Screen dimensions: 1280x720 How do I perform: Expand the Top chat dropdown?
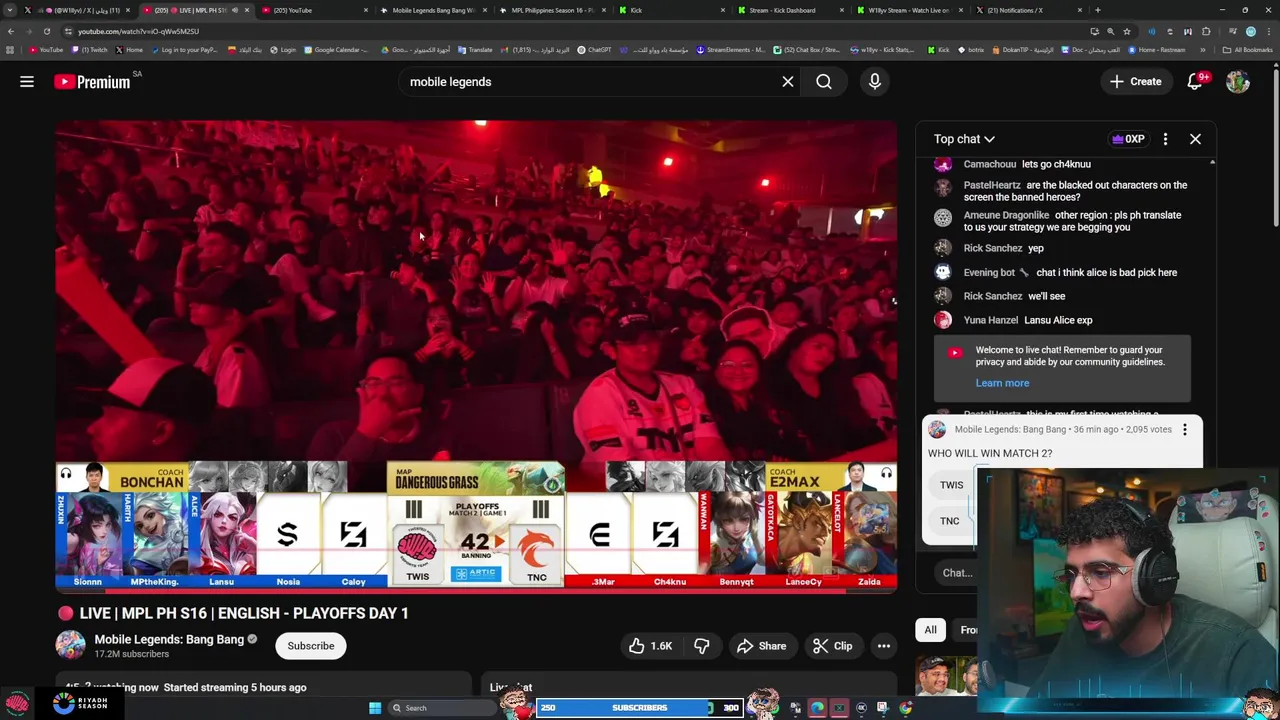click(964, 139)
